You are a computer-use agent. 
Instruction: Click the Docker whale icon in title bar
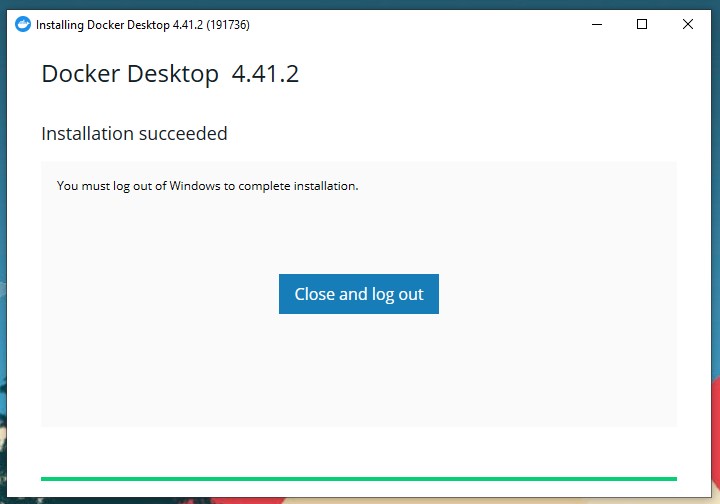(x=22, y=24)
